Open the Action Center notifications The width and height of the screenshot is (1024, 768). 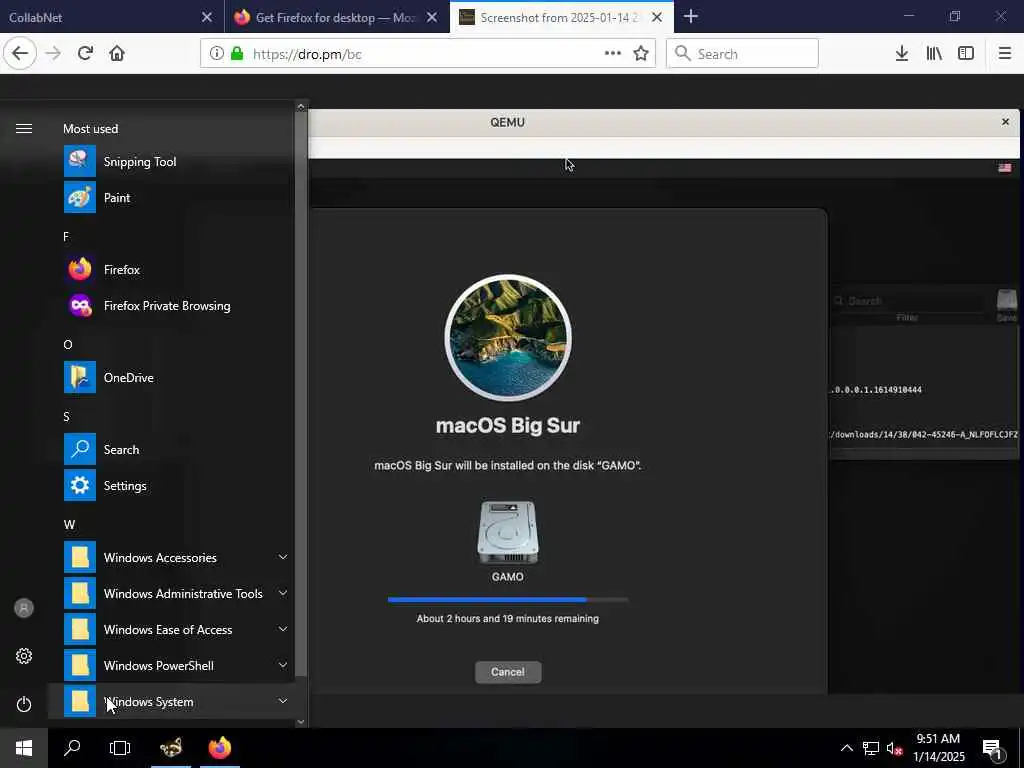coord(993,749)
